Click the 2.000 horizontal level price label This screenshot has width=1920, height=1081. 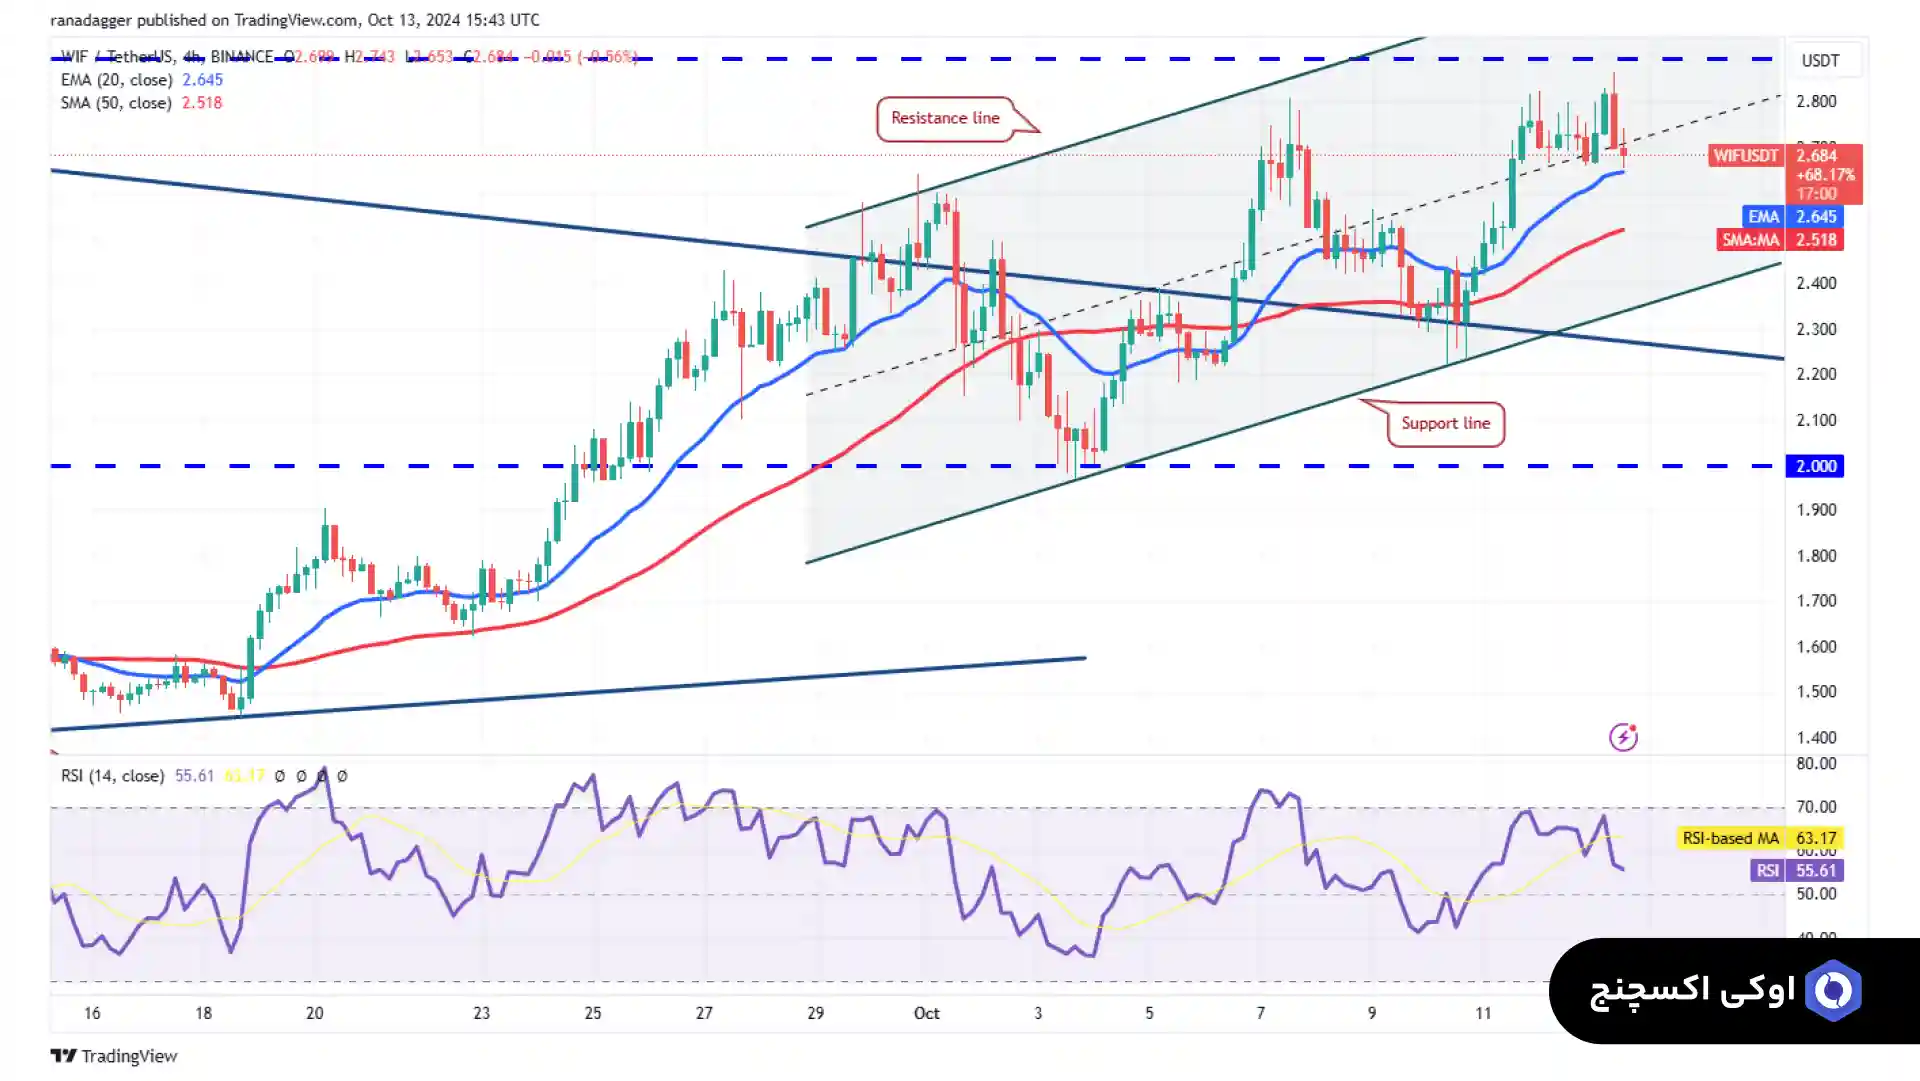tap(1815, 466)
